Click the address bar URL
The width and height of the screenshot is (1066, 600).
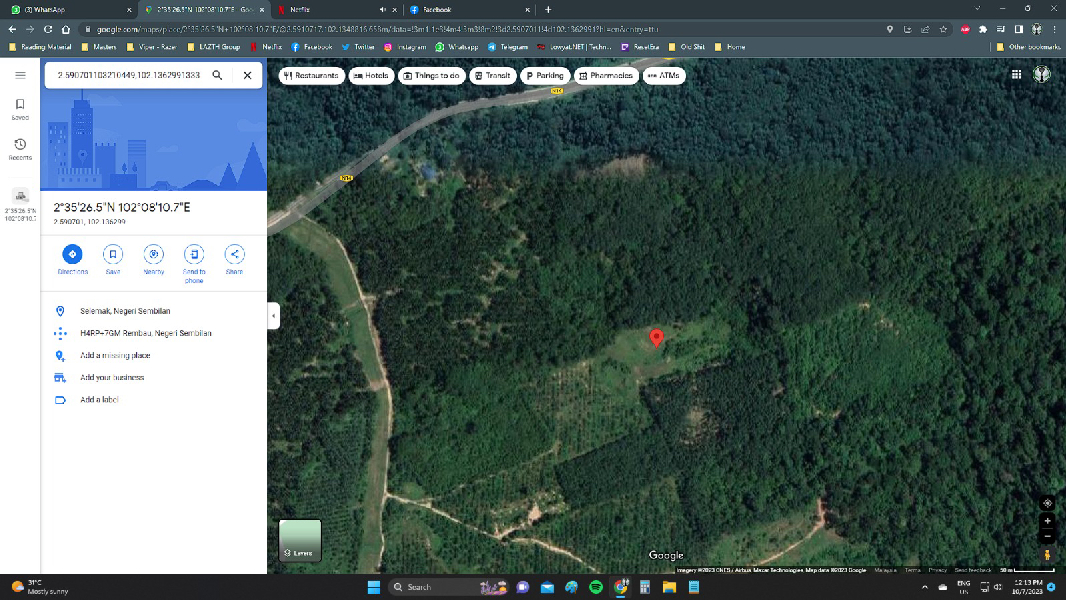point(377,29)
